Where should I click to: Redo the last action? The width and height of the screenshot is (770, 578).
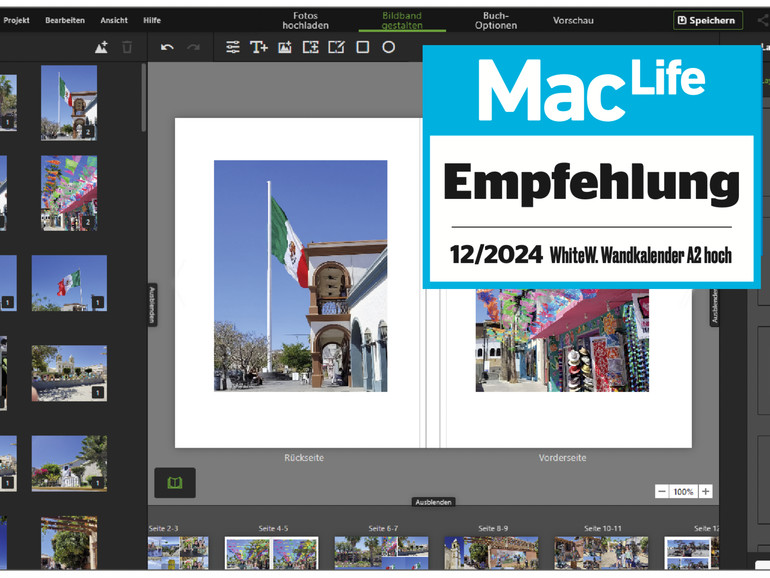(x=193, y=47)
